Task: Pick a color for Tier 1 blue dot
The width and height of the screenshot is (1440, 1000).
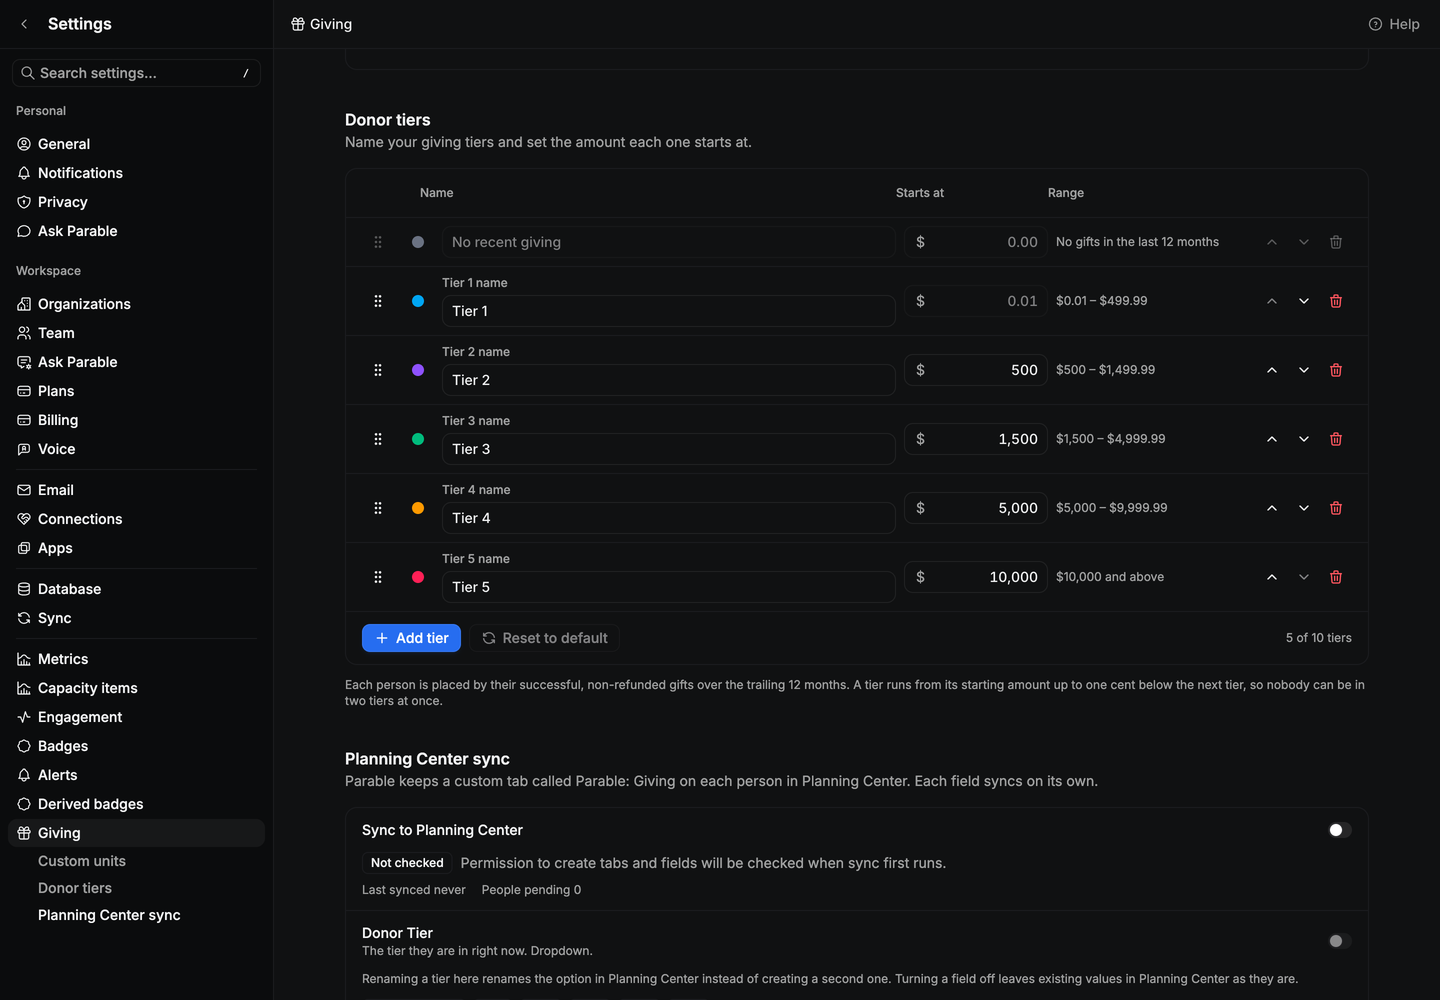Action: pyautogui.click(x=418, y=301)
